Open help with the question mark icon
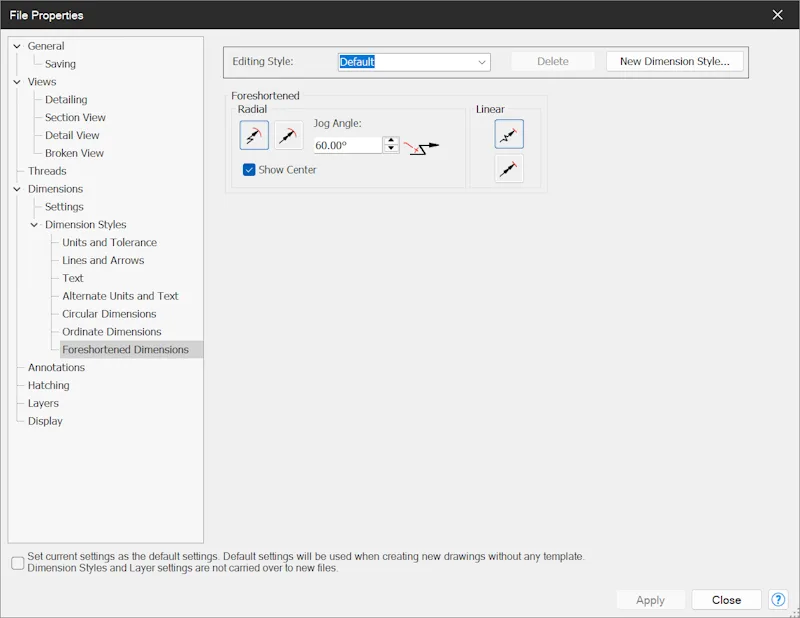Viewport: 800px width, 618px height. pos(778,600)
